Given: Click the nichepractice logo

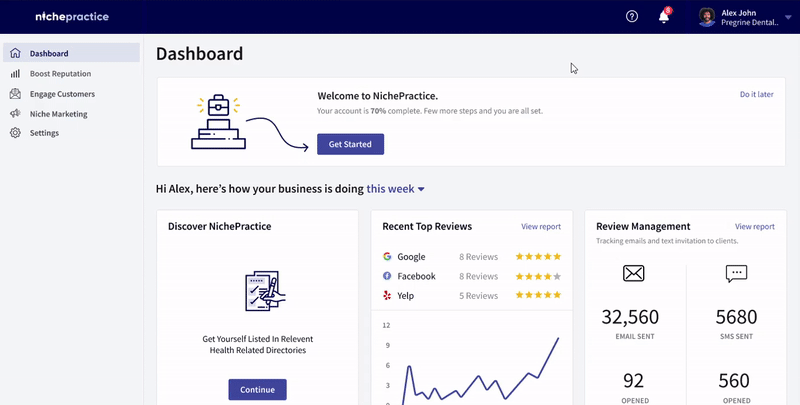Looking at the screenshot, I should pyautogui.click(x=72, y=16).
